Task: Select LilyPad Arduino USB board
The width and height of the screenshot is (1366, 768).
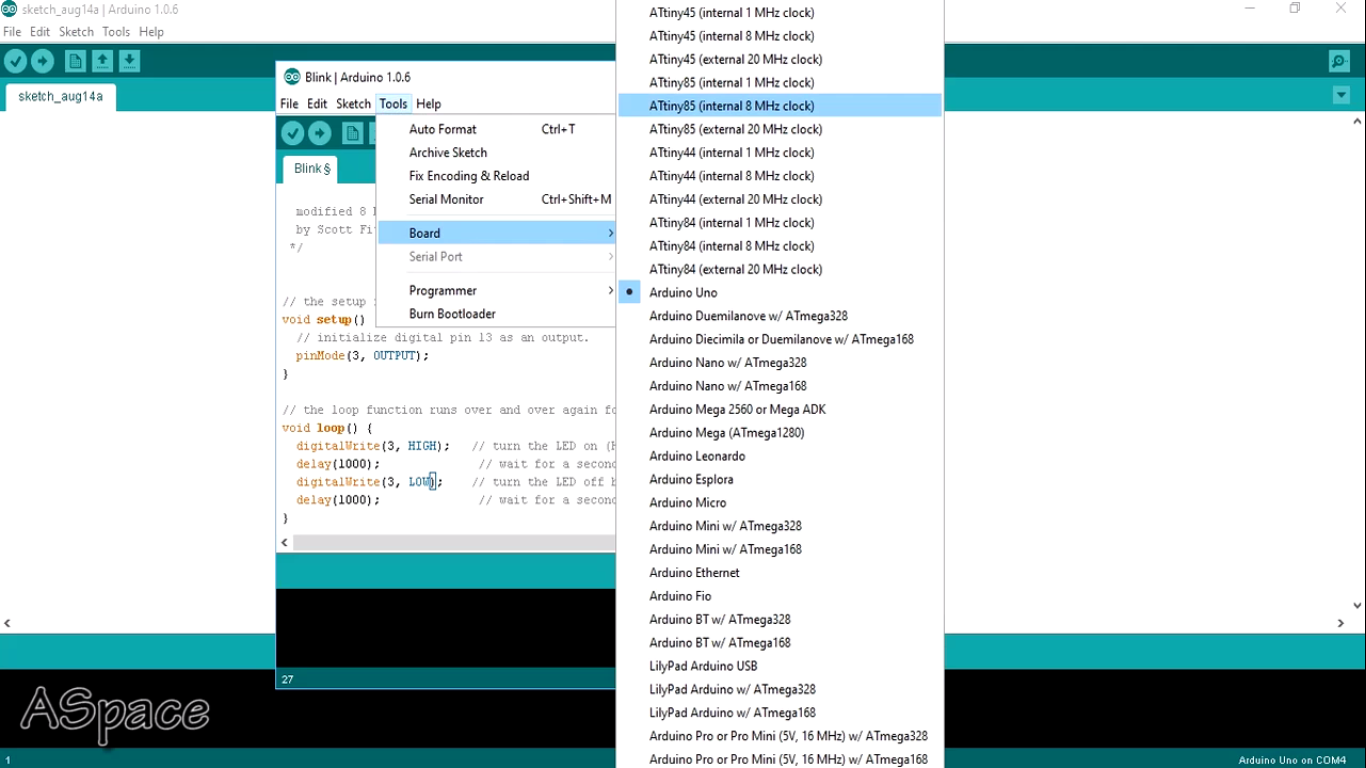Action: point(780,666)
